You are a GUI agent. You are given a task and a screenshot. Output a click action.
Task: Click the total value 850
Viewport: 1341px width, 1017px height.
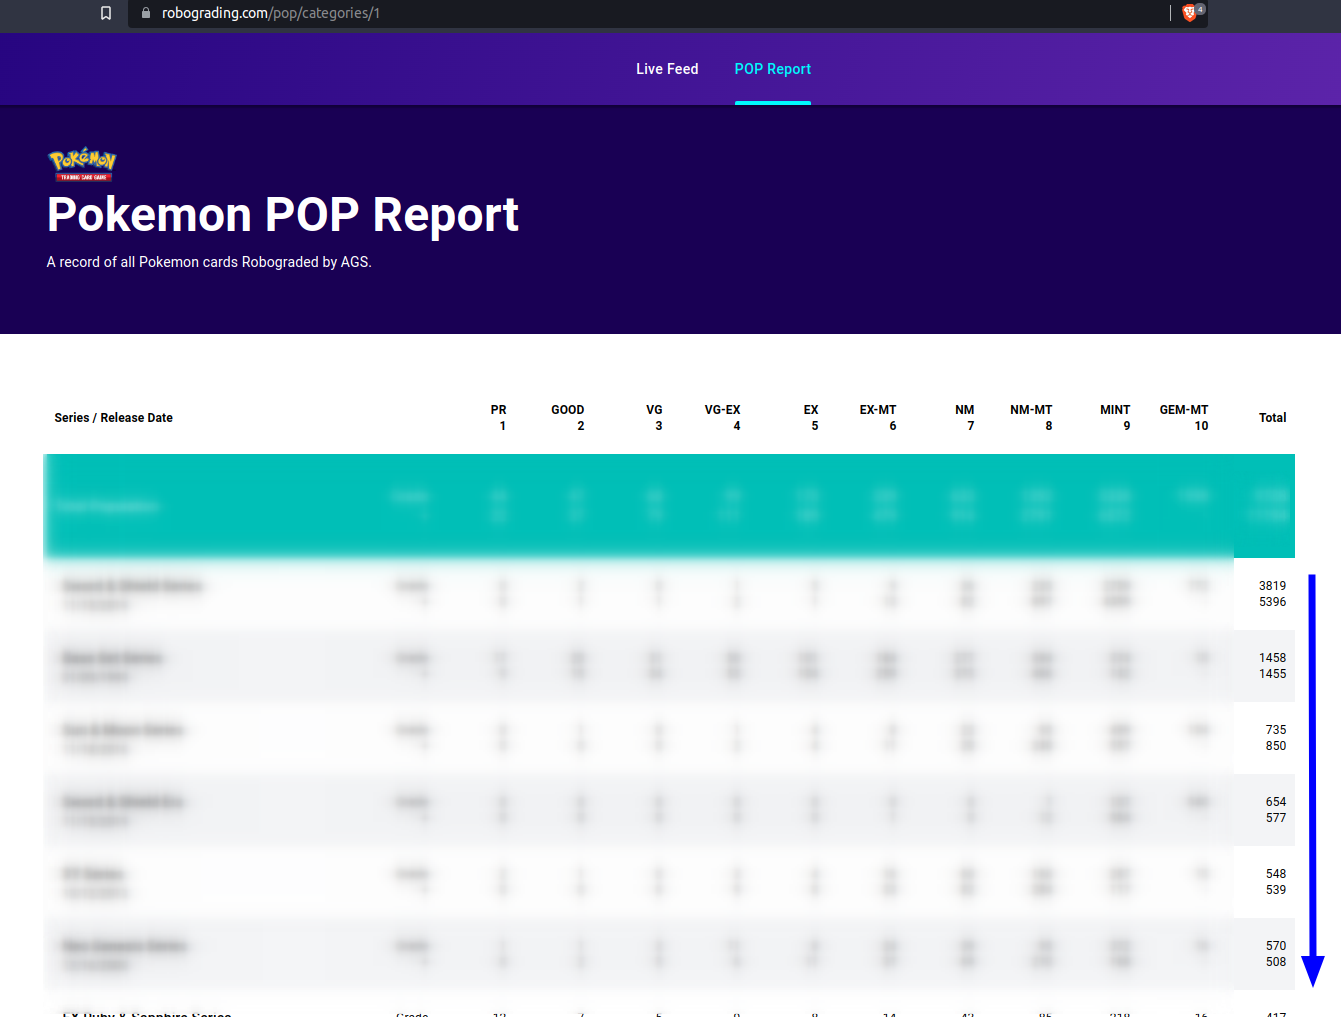(x=1276, y=746)
